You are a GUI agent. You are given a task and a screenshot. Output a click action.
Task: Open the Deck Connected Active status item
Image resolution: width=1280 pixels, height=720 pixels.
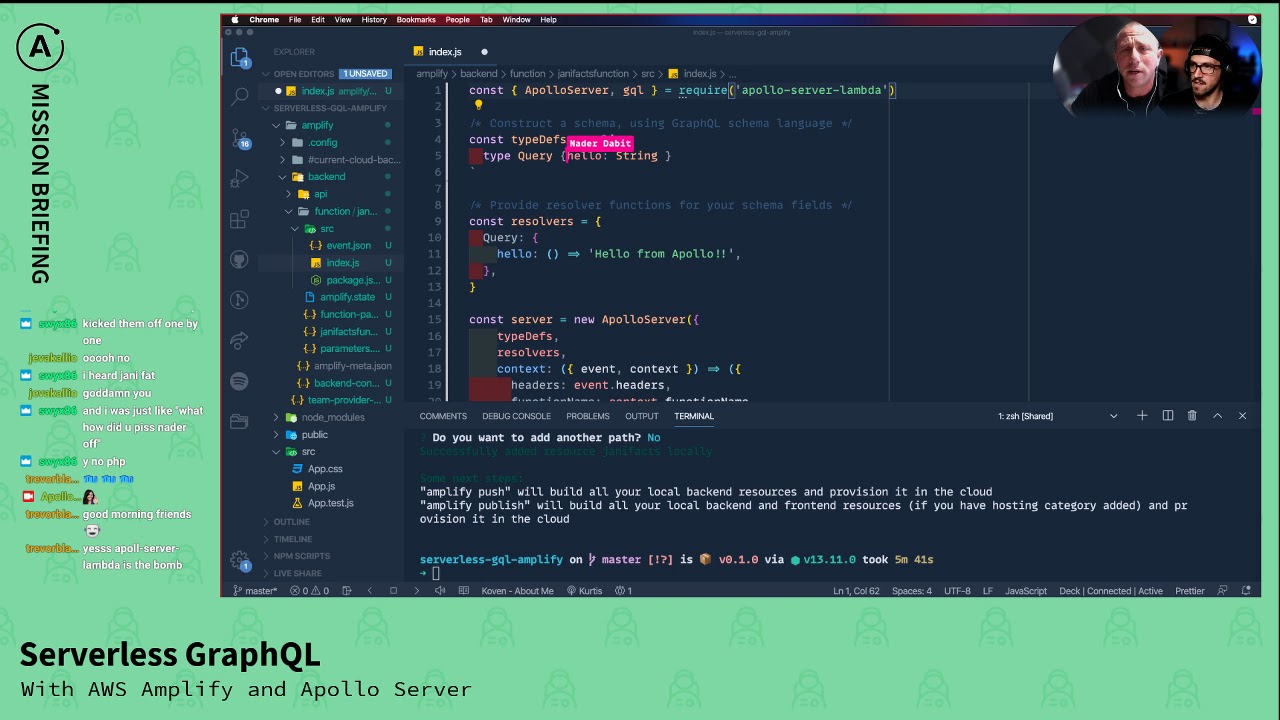coord(1111,591)
